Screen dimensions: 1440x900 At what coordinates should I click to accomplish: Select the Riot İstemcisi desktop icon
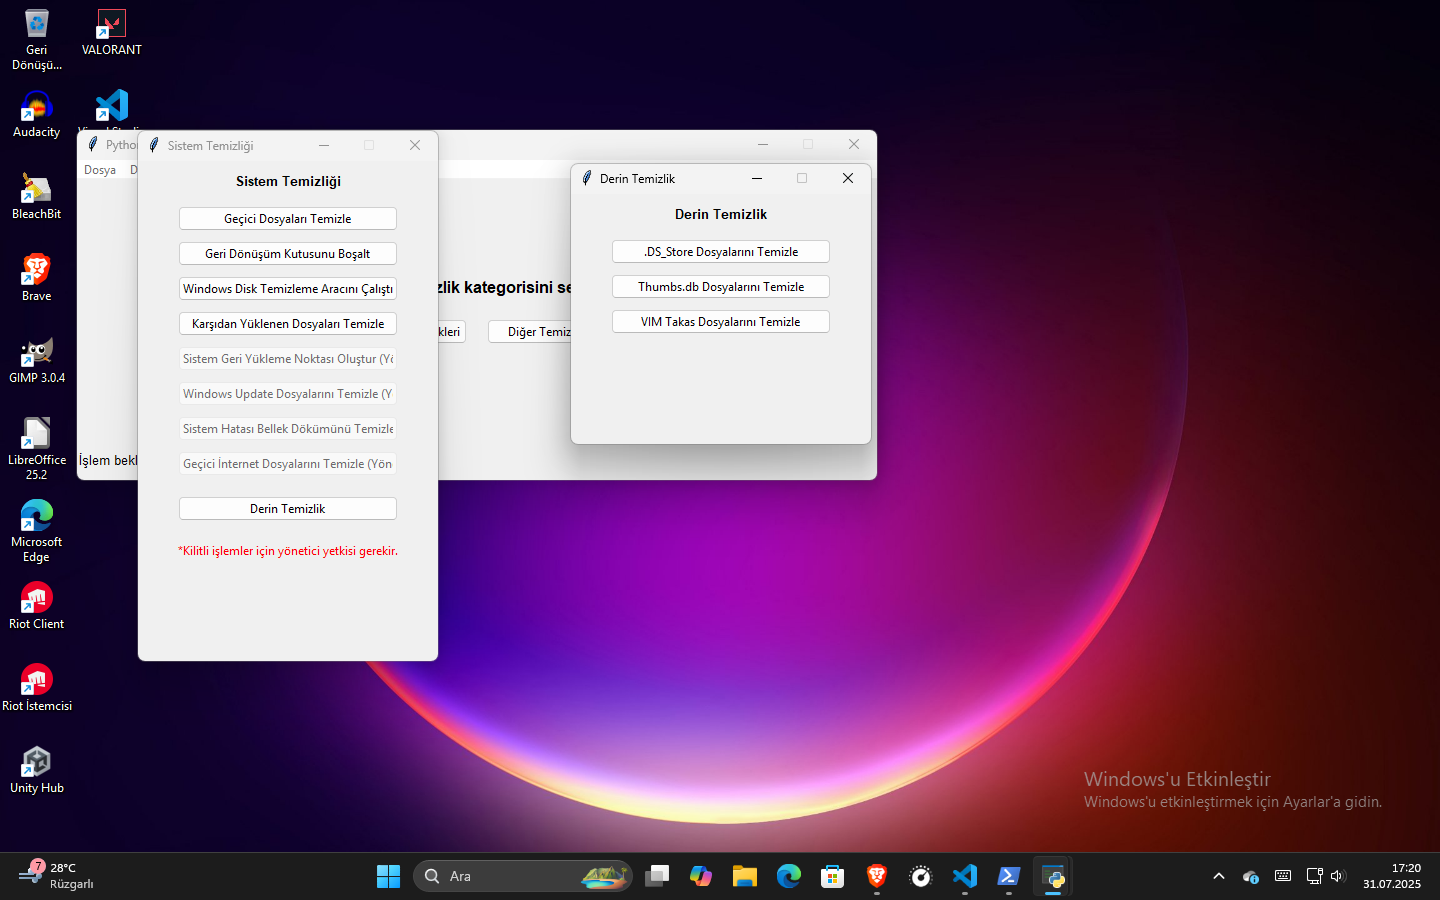[37, 689]
